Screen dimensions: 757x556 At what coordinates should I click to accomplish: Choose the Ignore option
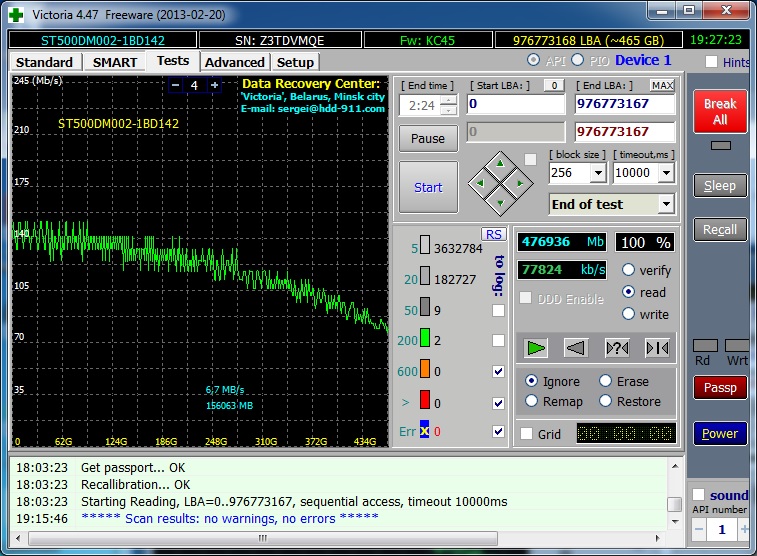531,381
